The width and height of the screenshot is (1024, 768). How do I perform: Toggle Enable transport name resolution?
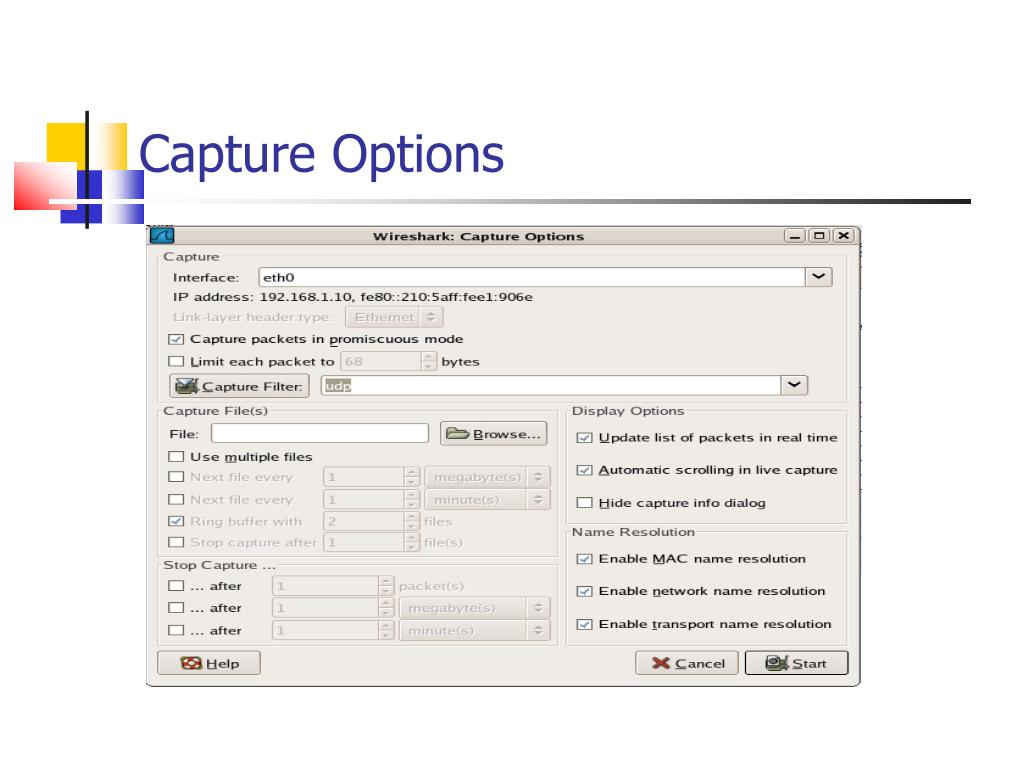pyautogui.click(x=584, y=624)
